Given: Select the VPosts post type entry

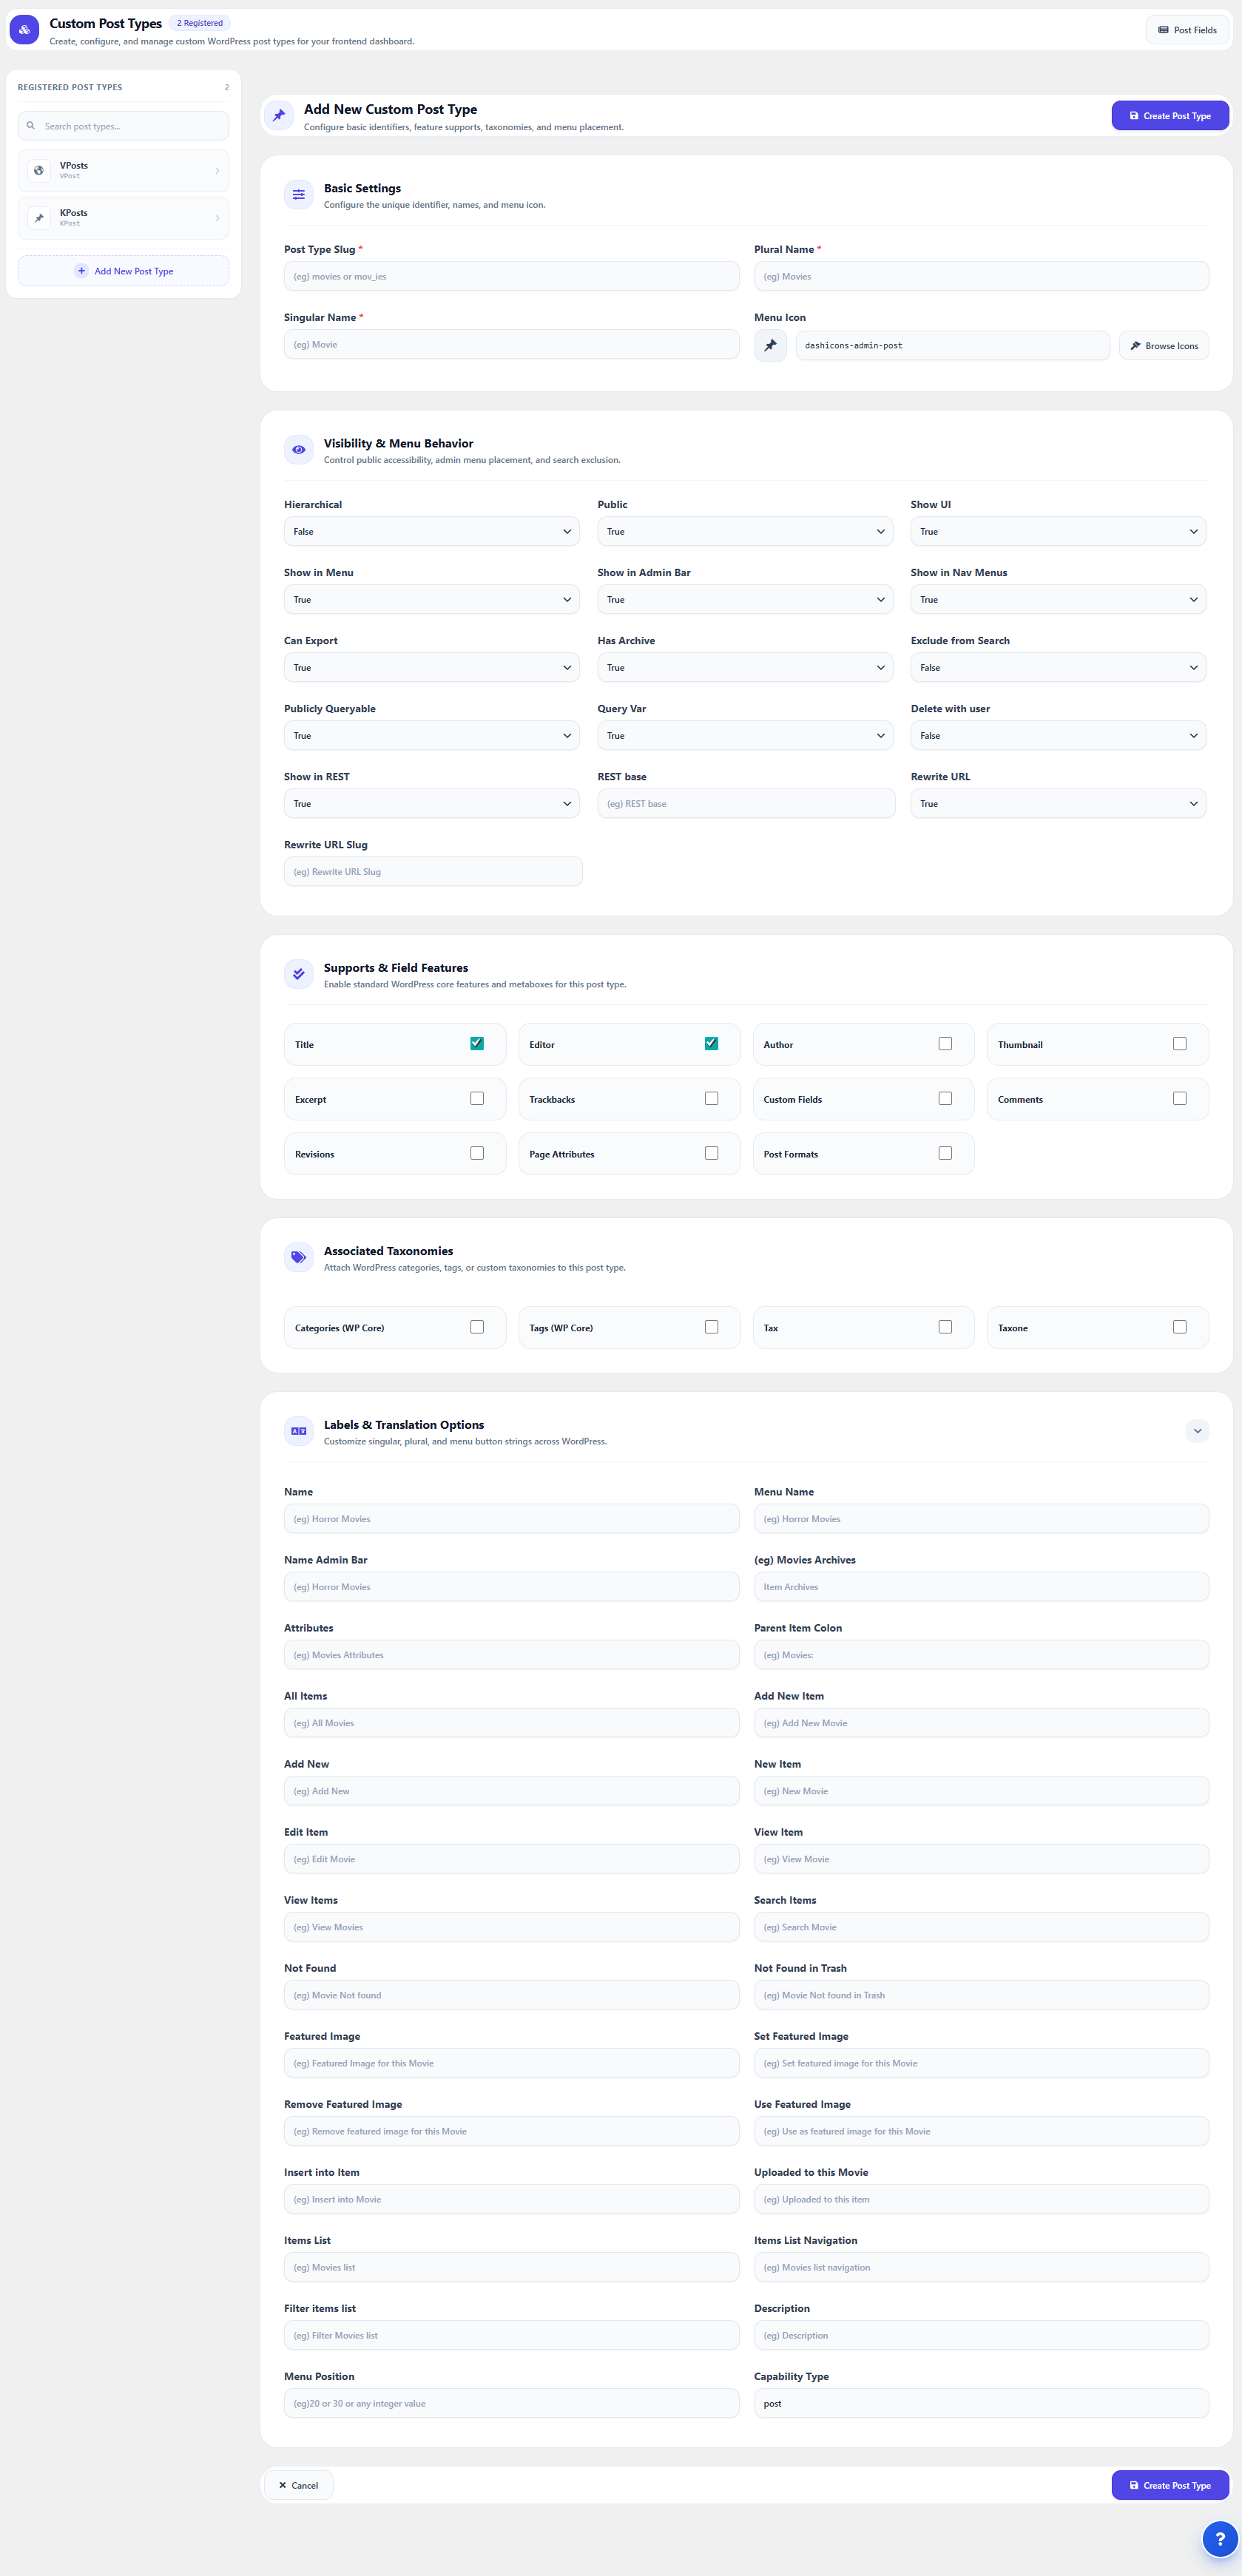Looking at the screenshot, I should coord(123,171).
